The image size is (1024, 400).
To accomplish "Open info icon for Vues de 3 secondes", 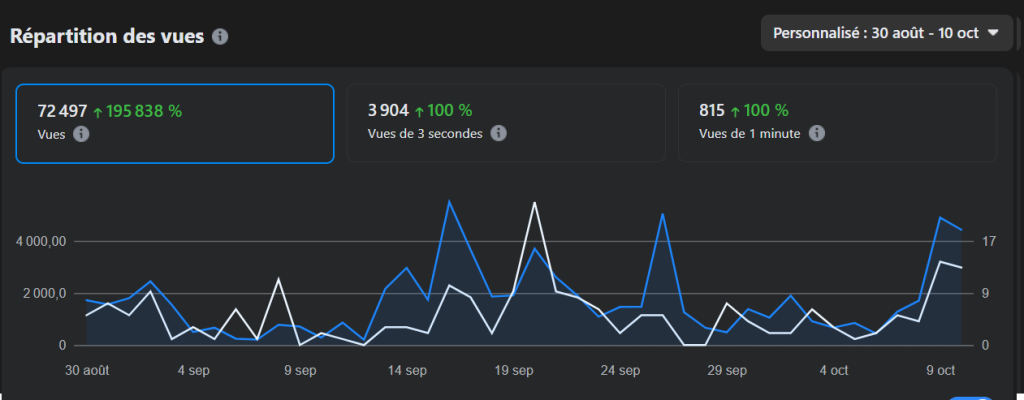I will pos(498,133).
